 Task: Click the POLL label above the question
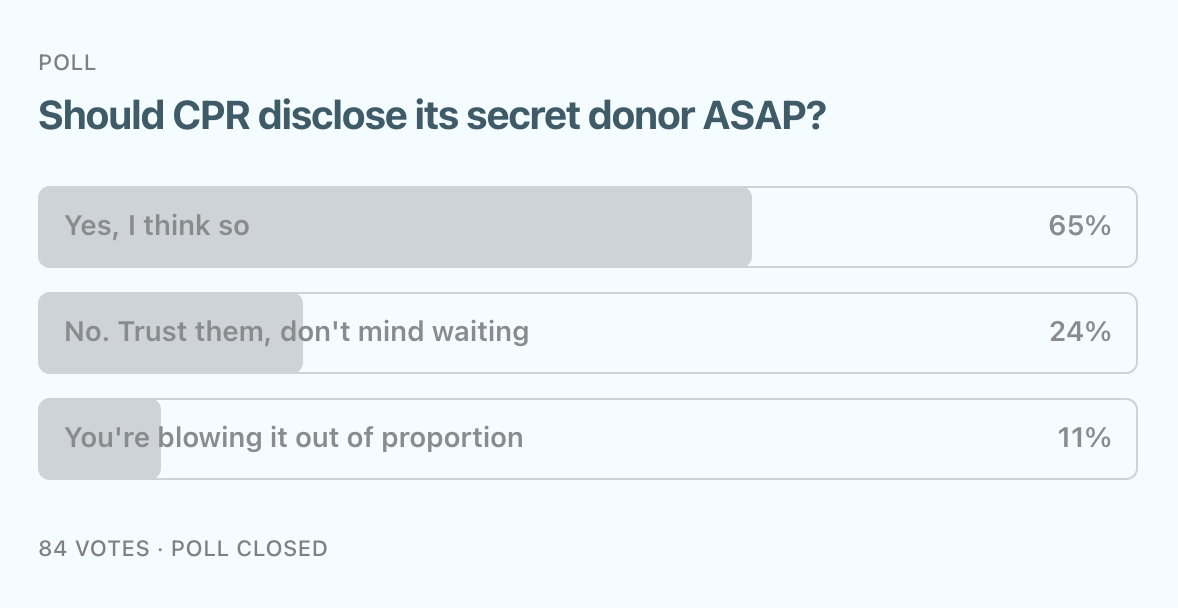click(x=67, y=62)
